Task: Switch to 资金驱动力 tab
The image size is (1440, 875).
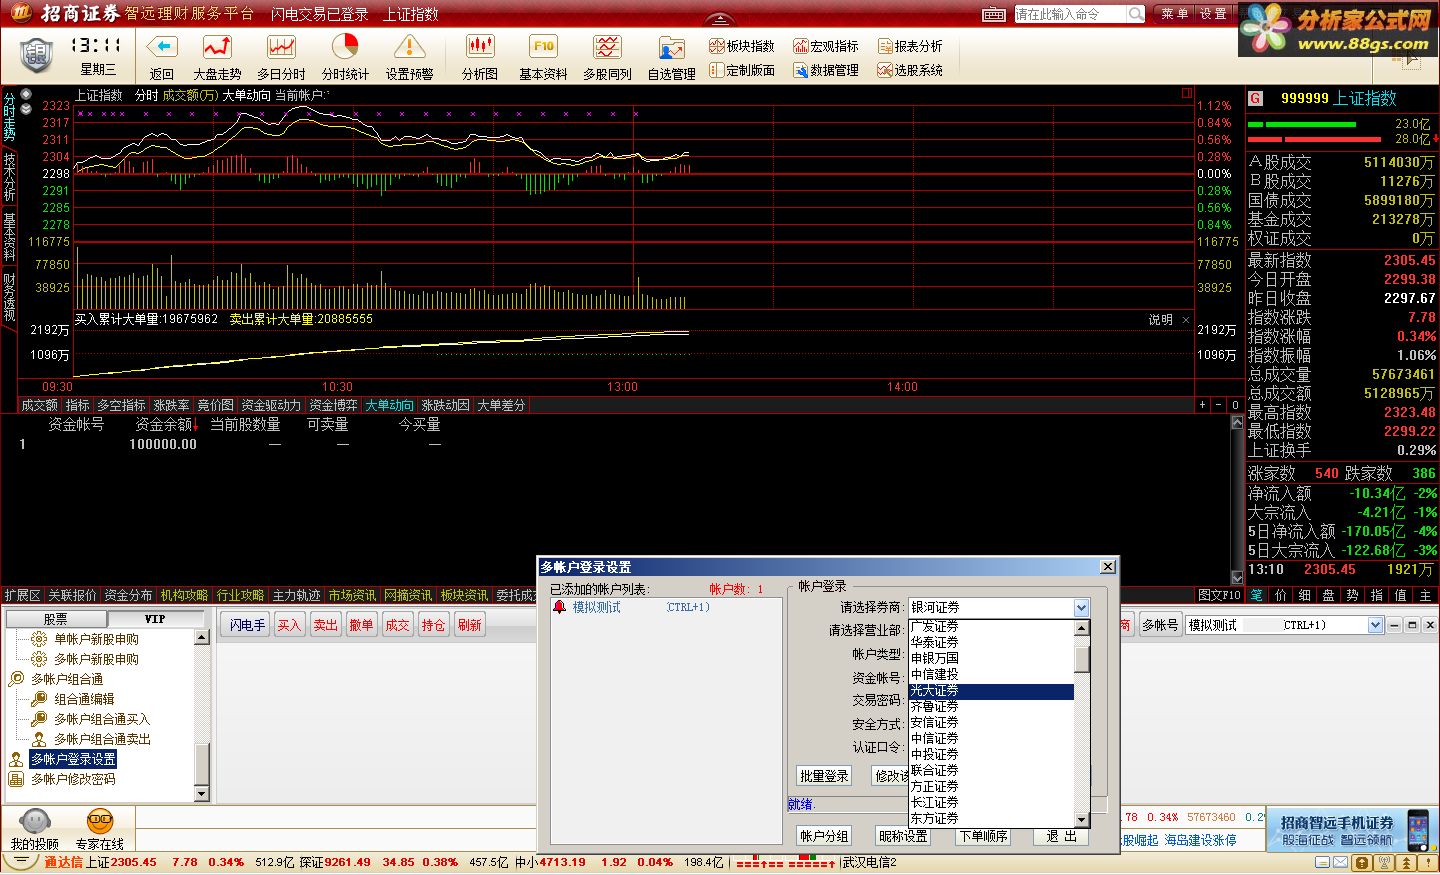Action: pos(271,405)
